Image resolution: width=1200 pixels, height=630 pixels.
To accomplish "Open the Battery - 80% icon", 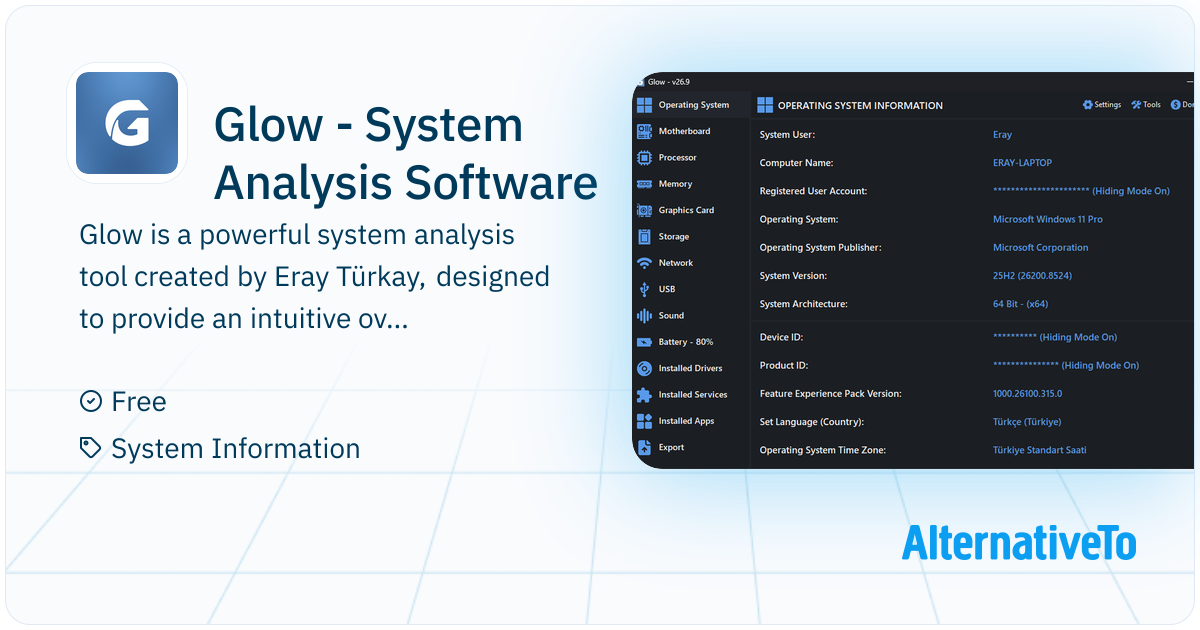I will click(x=644, y=342).
